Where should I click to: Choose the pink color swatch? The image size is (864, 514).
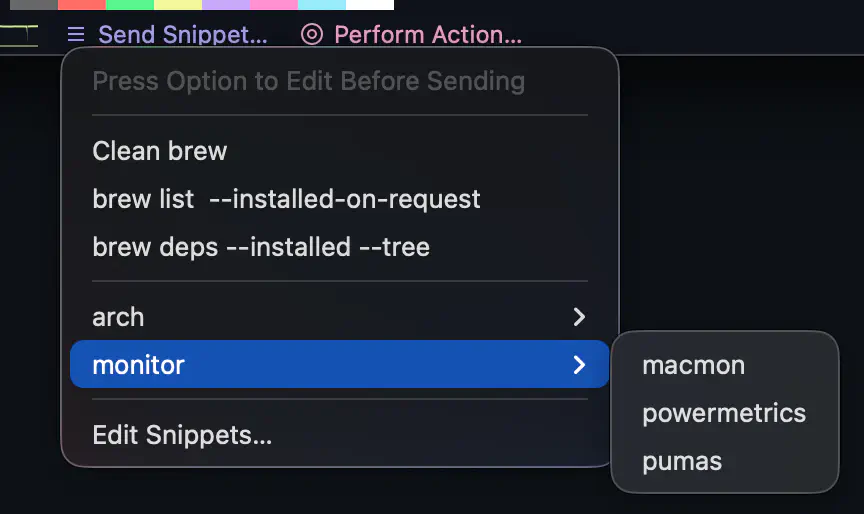274,4
